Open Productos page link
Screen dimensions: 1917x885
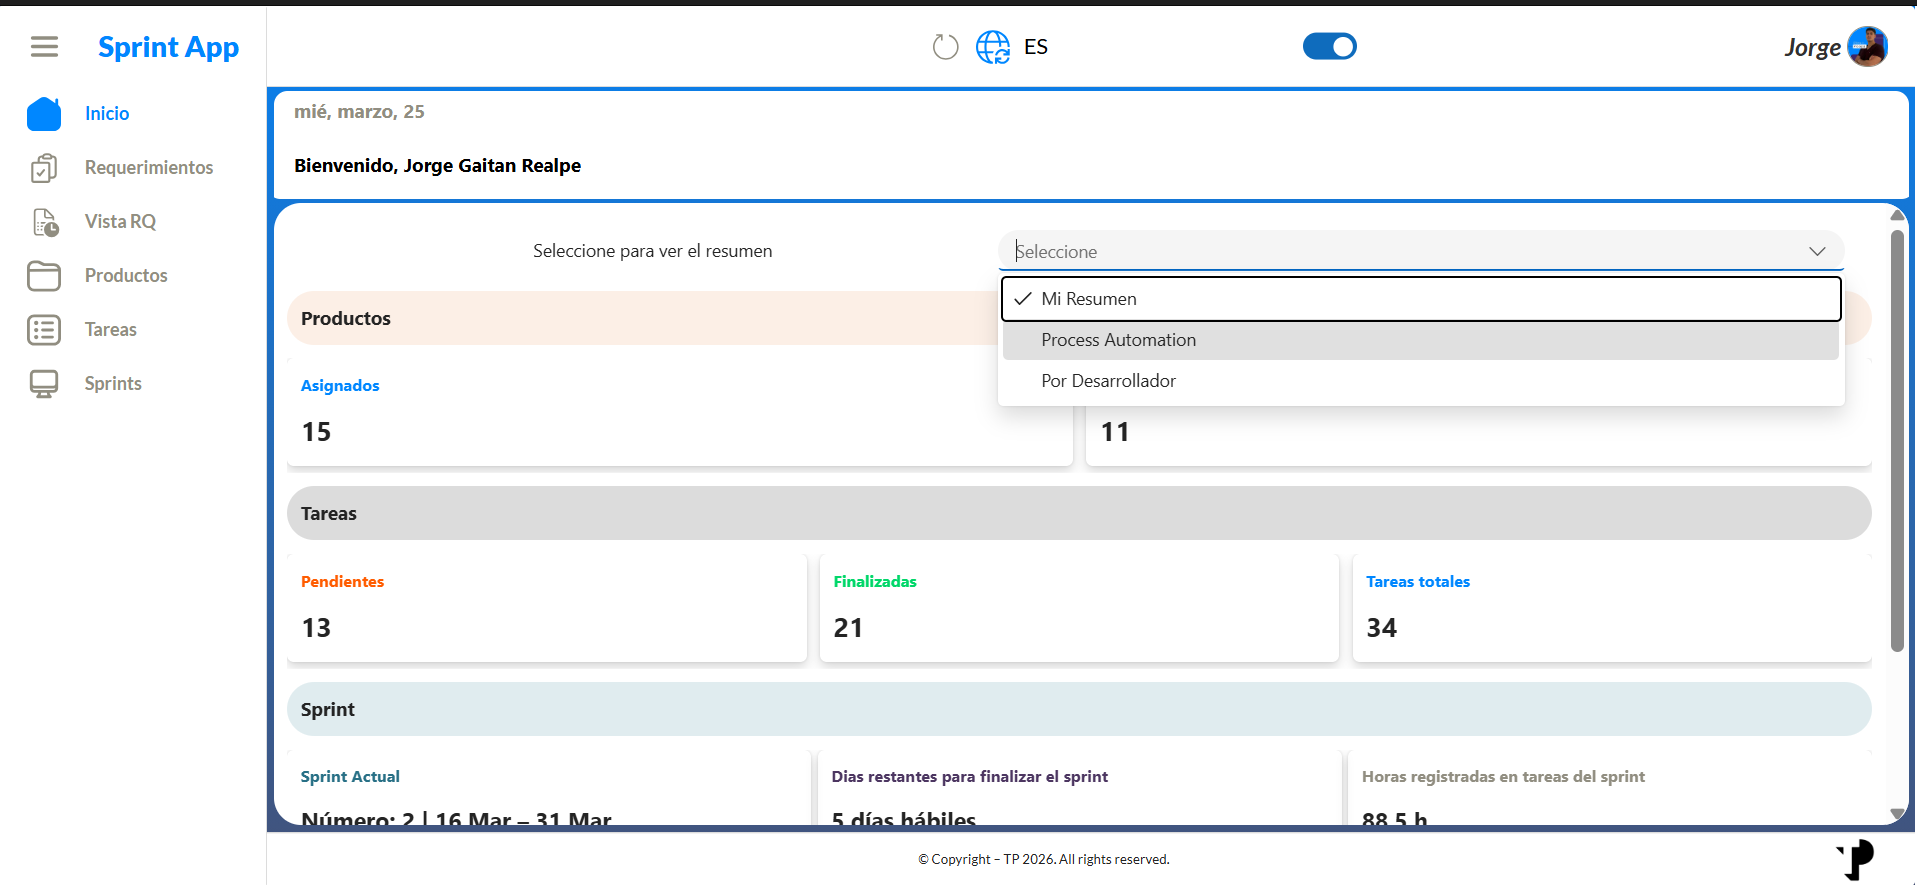pyautogui.click(x=126, y=276)
